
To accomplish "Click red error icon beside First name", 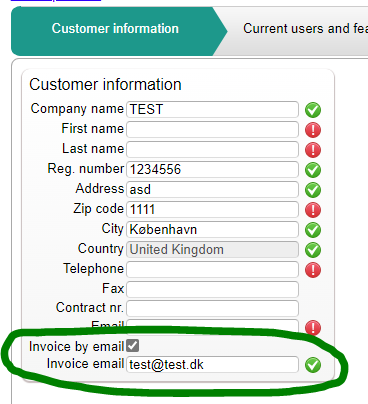I will tap(313, 130).
